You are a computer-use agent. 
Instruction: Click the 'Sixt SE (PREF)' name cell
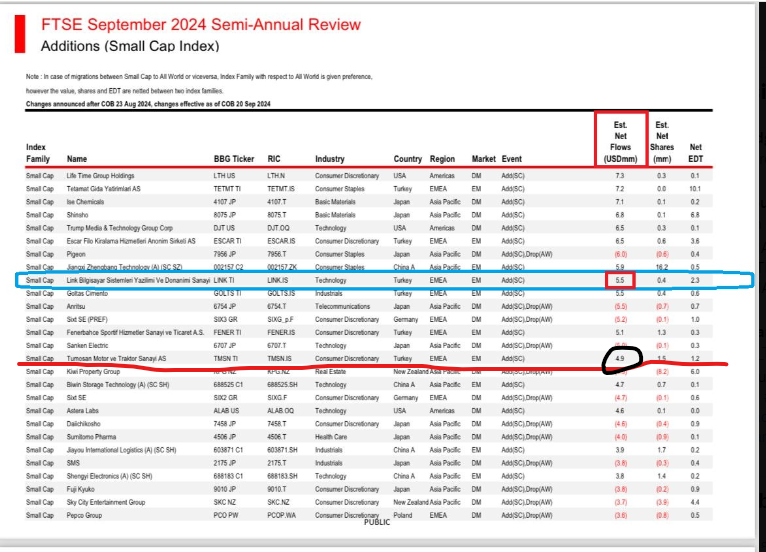87,319
